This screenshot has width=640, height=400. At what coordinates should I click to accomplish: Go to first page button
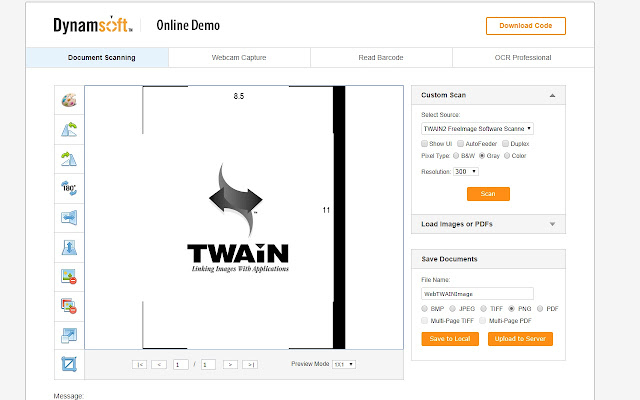coord(140,364)
